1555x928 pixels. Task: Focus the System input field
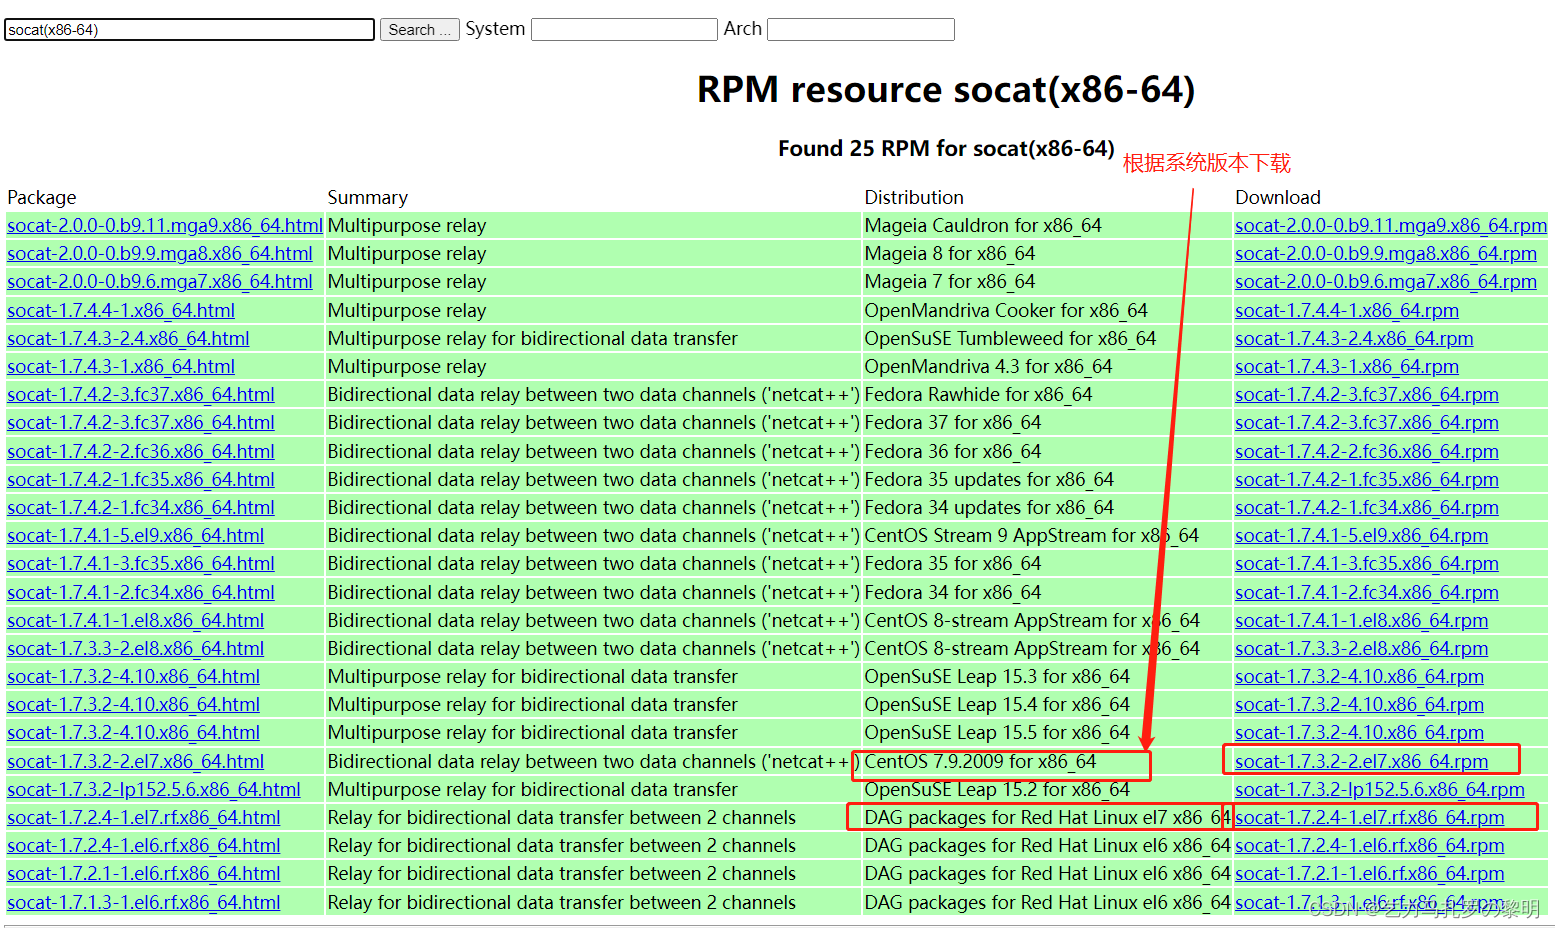coord(624,30)
